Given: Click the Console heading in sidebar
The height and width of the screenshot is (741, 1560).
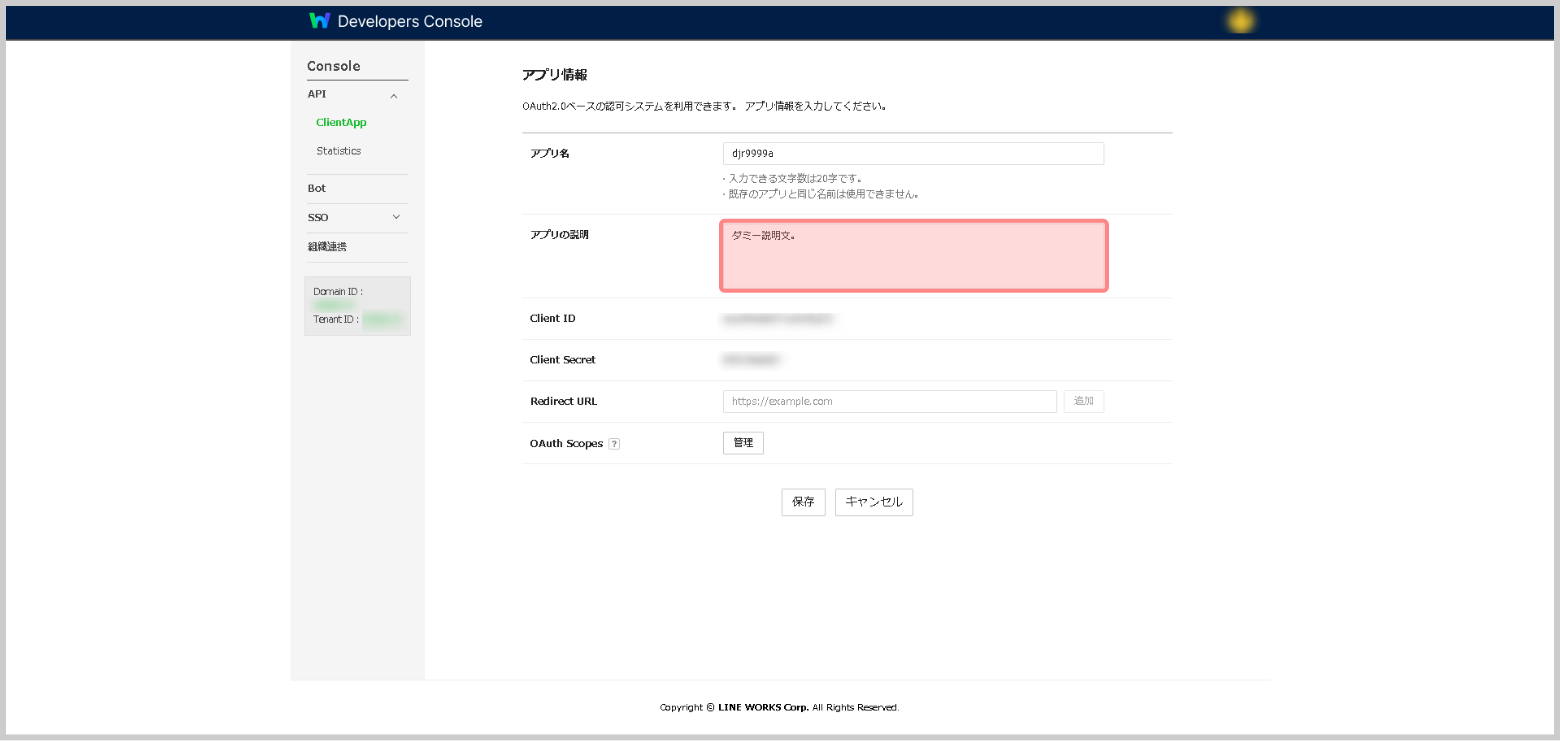Looking at the screenshot, I should [x=333, y=66].
